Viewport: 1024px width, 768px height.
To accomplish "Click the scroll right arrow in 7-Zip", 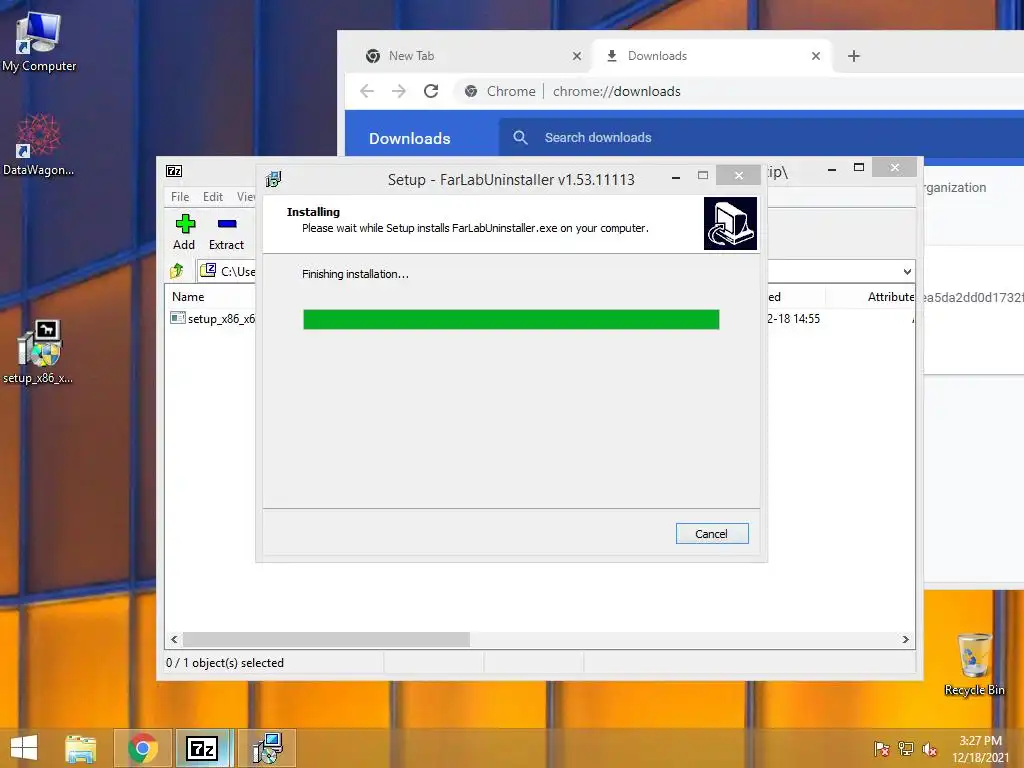I will [905, 639].
